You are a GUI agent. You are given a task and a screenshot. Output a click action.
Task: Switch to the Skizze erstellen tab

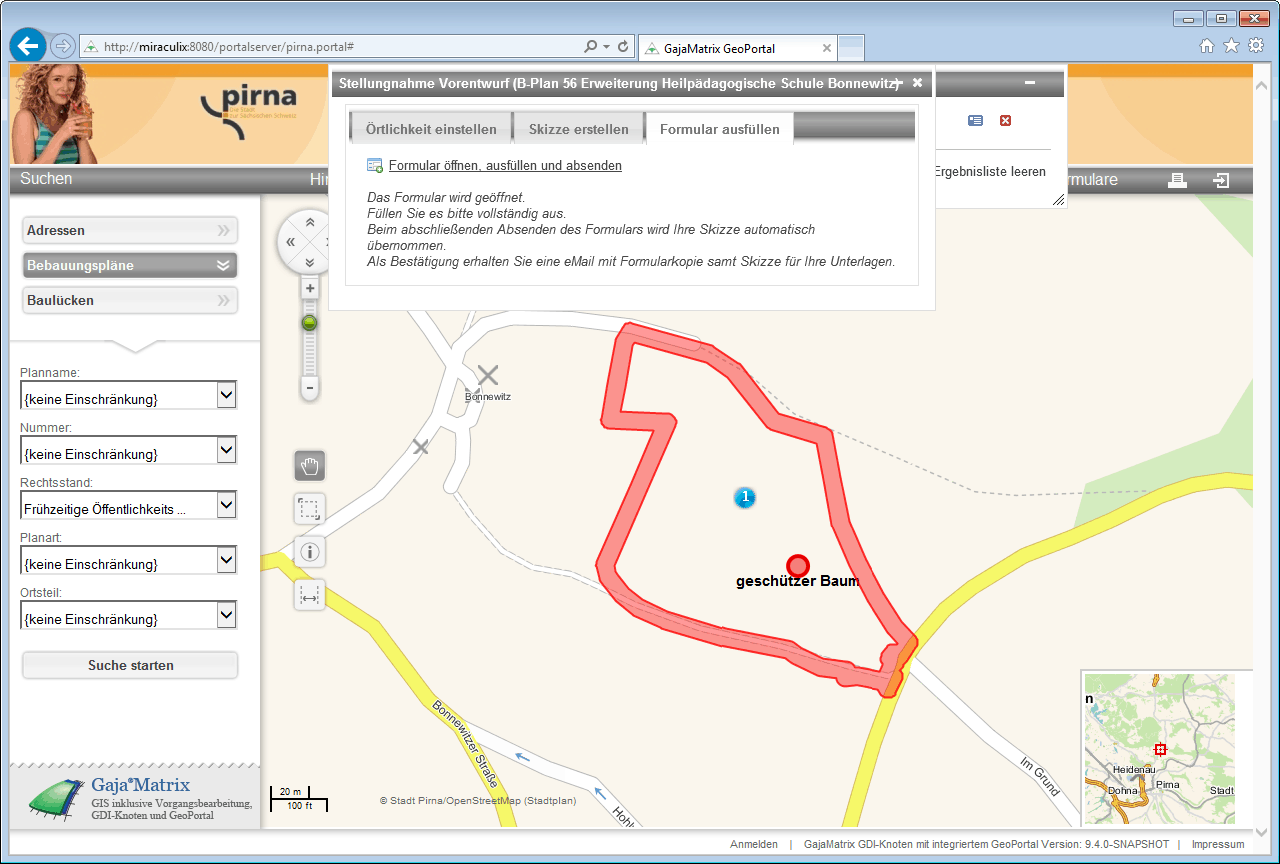coord(578,129)
